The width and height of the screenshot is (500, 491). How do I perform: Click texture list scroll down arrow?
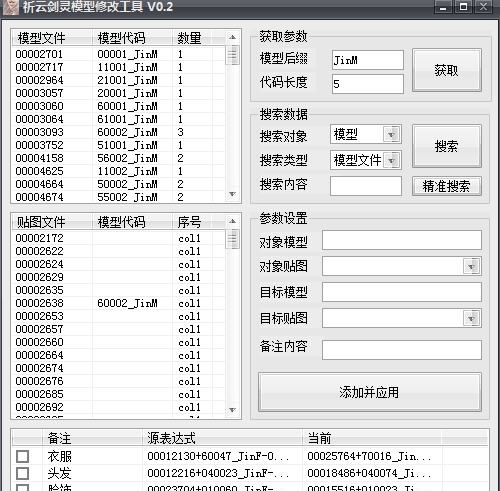pos(232,410)
